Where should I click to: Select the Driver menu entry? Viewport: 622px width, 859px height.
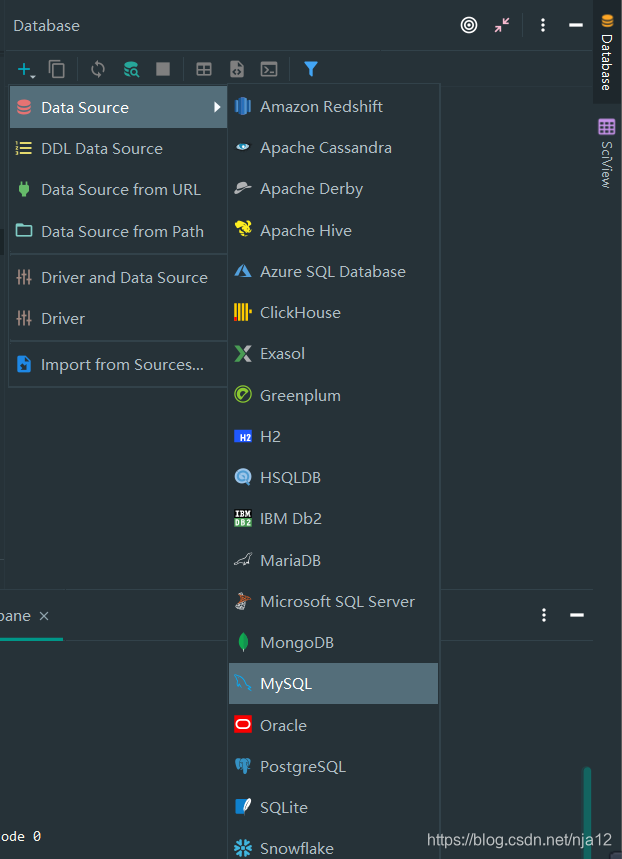pos(118,318)
